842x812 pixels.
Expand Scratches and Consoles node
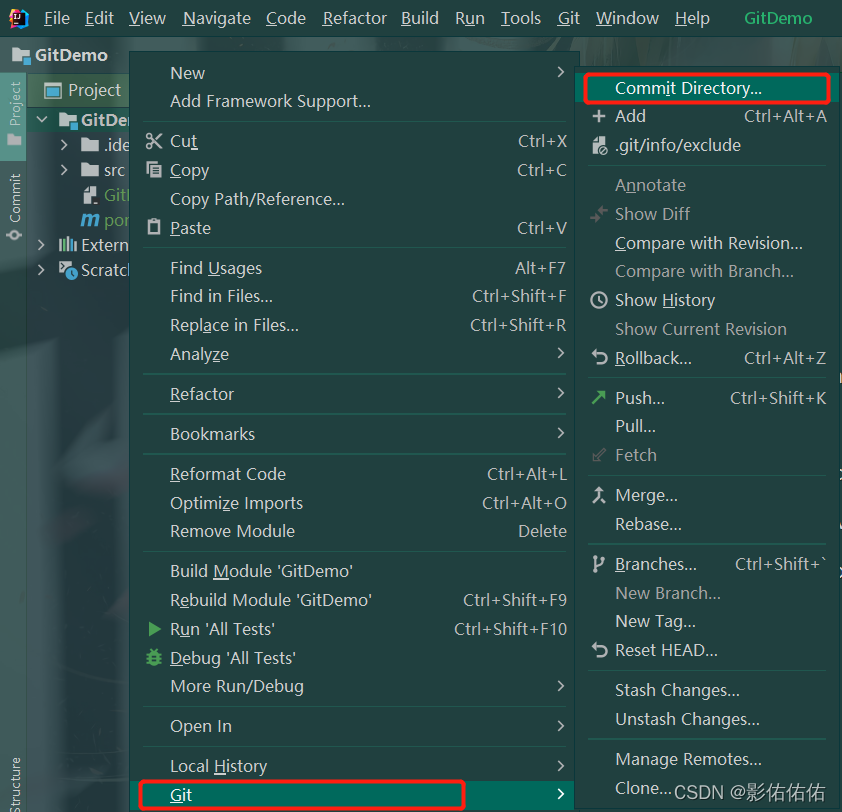point(41,270)
